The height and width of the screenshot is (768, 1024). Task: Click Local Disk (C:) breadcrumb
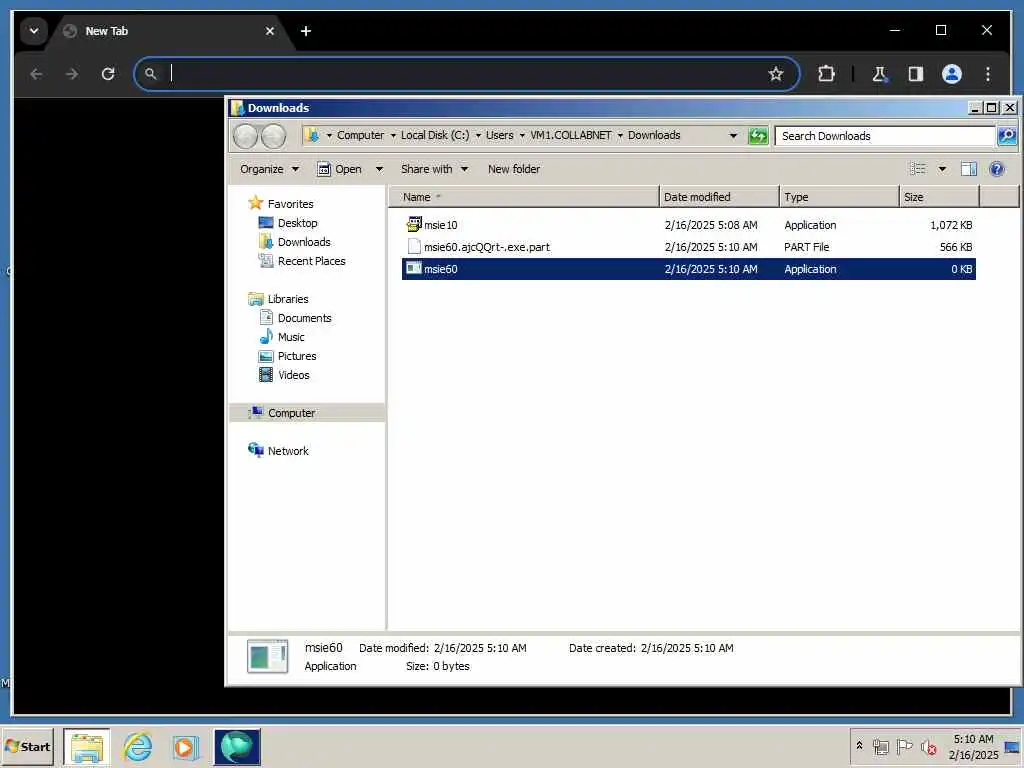click(x=435, y=135)
